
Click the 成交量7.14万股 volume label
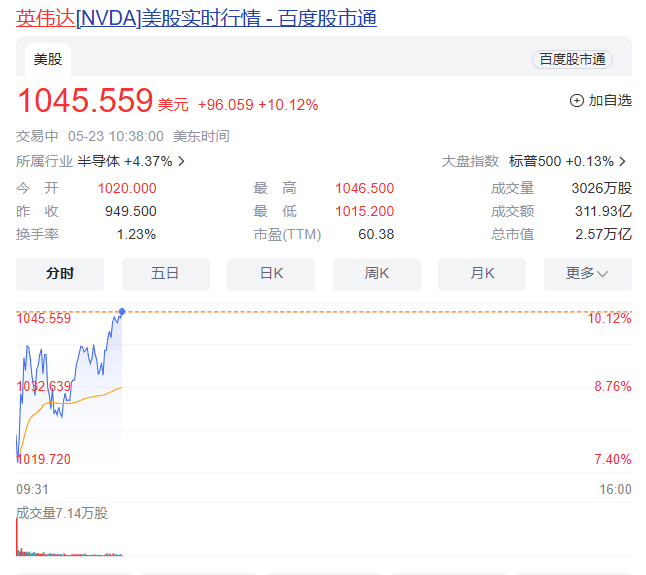point(62,514)
